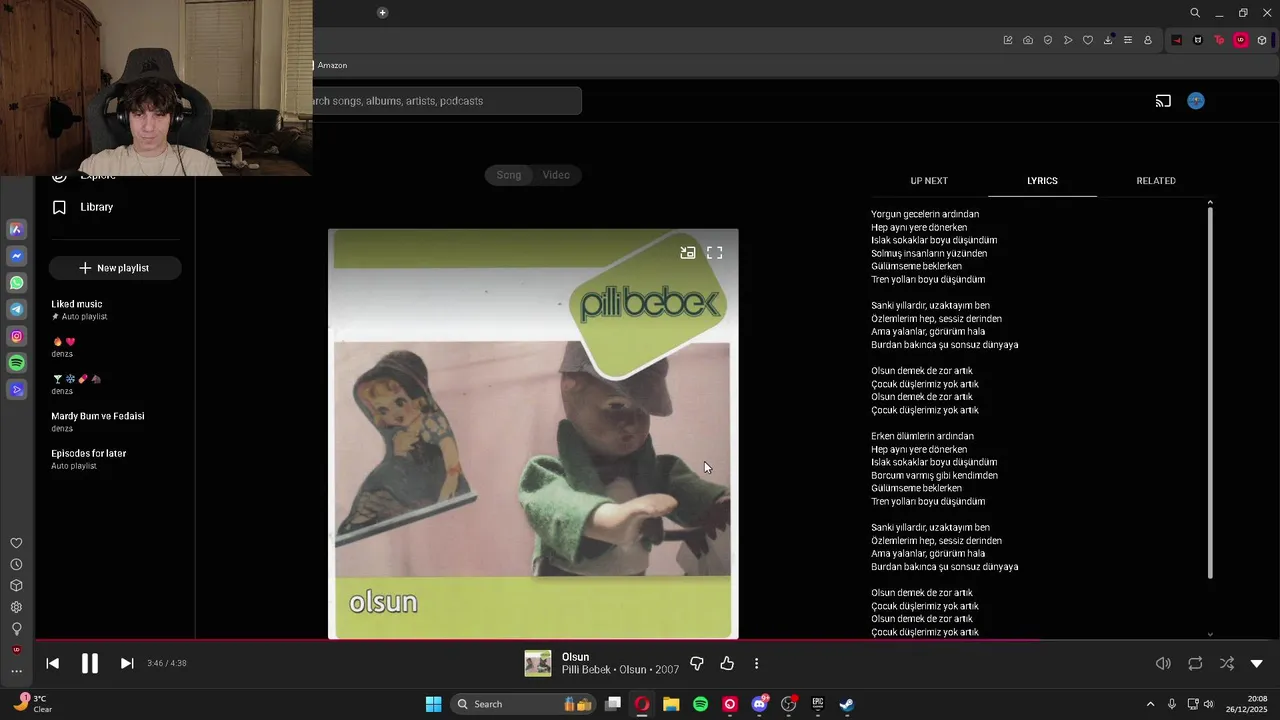Image resolution: width=1280 pixels, height=720 pixels.
Task: Open Easy Setup sliders icon
Action: [x=1128, y=40]
